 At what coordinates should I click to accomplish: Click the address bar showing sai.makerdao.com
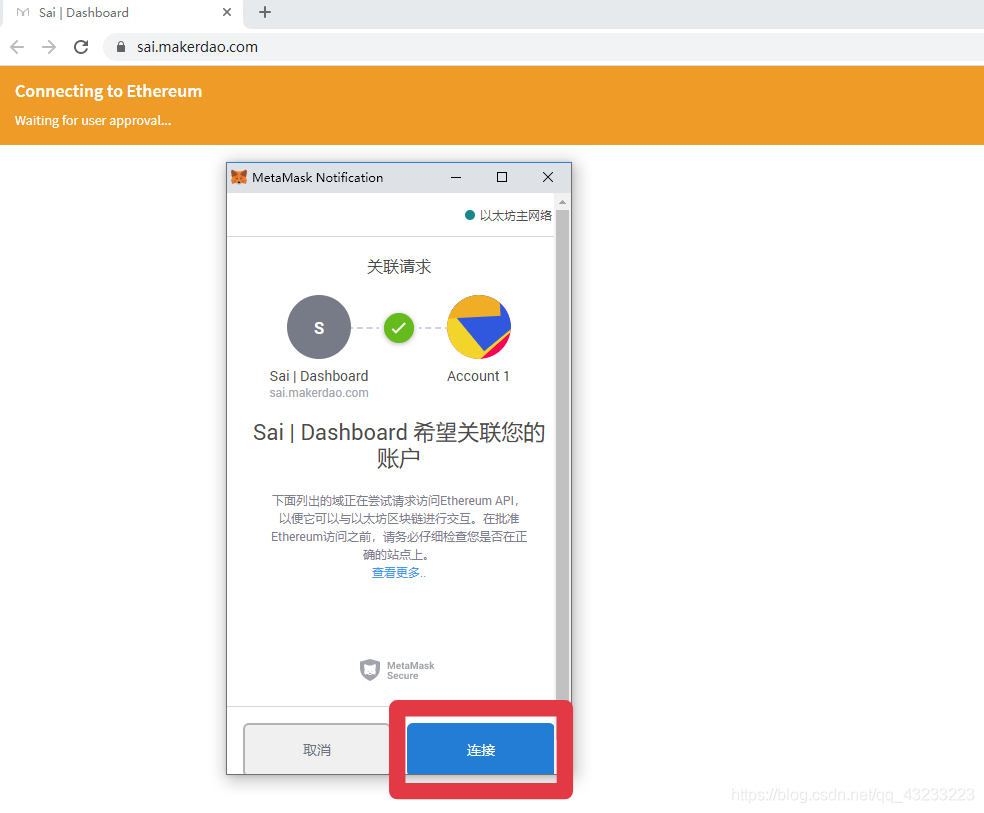pyautogui.click(x=543, y=47)
